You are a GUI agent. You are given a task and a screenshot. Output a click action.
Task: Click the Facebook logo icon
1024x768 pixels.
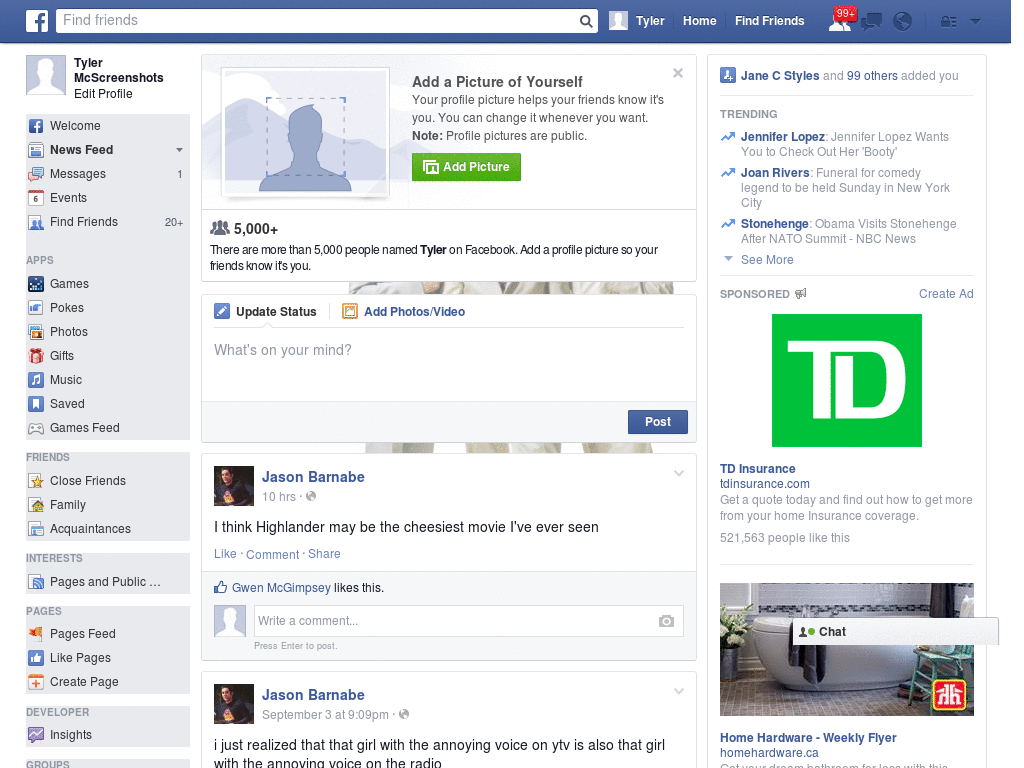pyautogui.click(x=37, y=21)
